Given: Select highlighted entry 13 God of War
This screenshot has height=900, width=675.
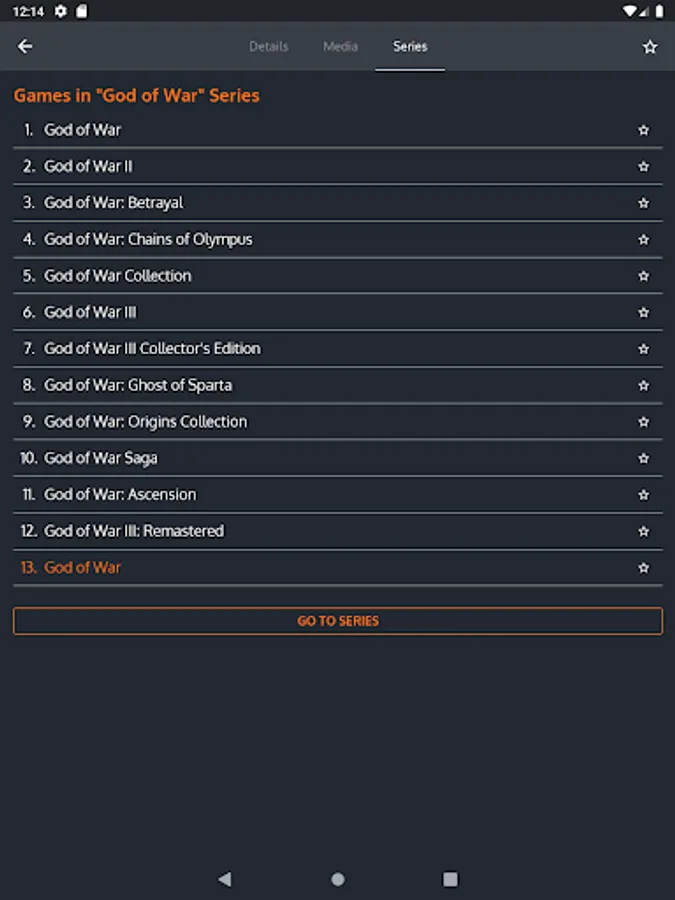Looking at the screenshot, I should point(82,568).
